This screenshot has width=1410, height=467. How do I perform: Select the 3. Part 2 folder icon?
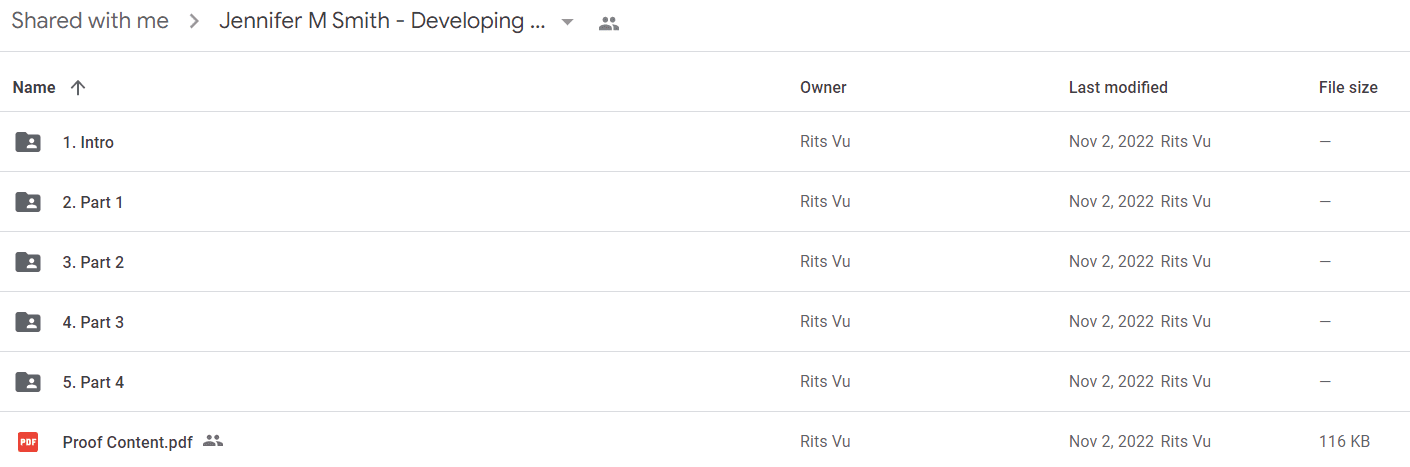(28, 262)
